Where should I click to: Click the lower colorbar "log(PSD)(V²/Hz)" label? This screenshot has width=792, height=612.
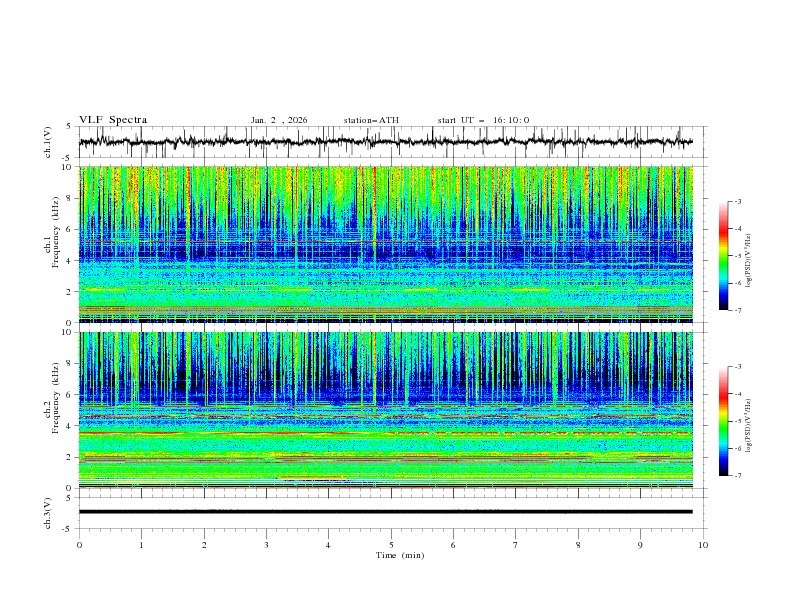click(749, 425)
